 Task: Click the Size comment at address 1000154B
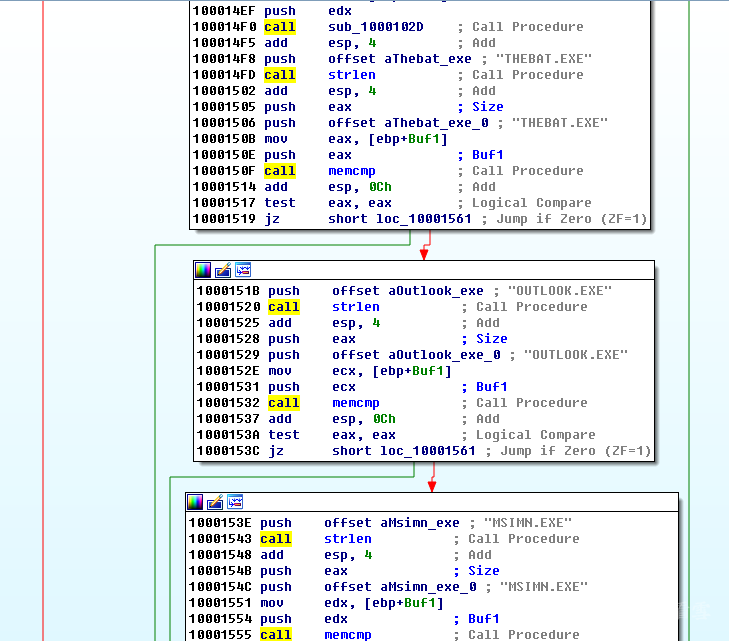[484, 571]
